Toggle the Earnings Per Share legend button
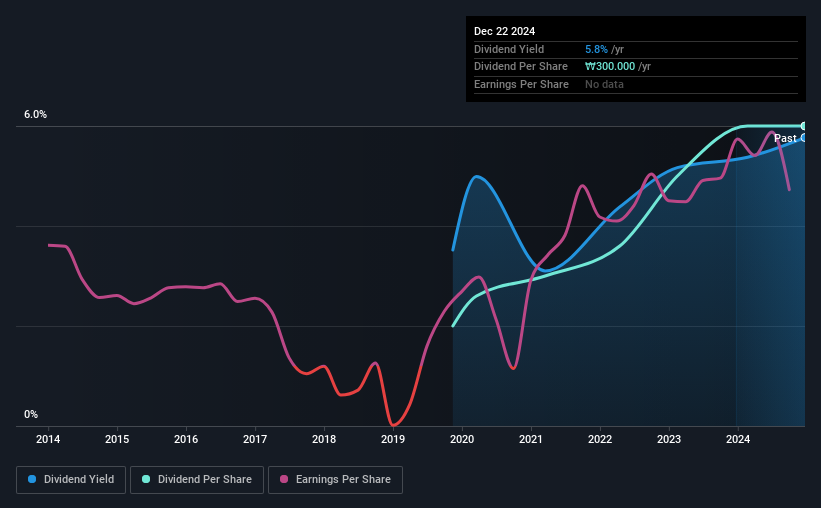Screen dimensions: 821x508 (x=335, y=480)
